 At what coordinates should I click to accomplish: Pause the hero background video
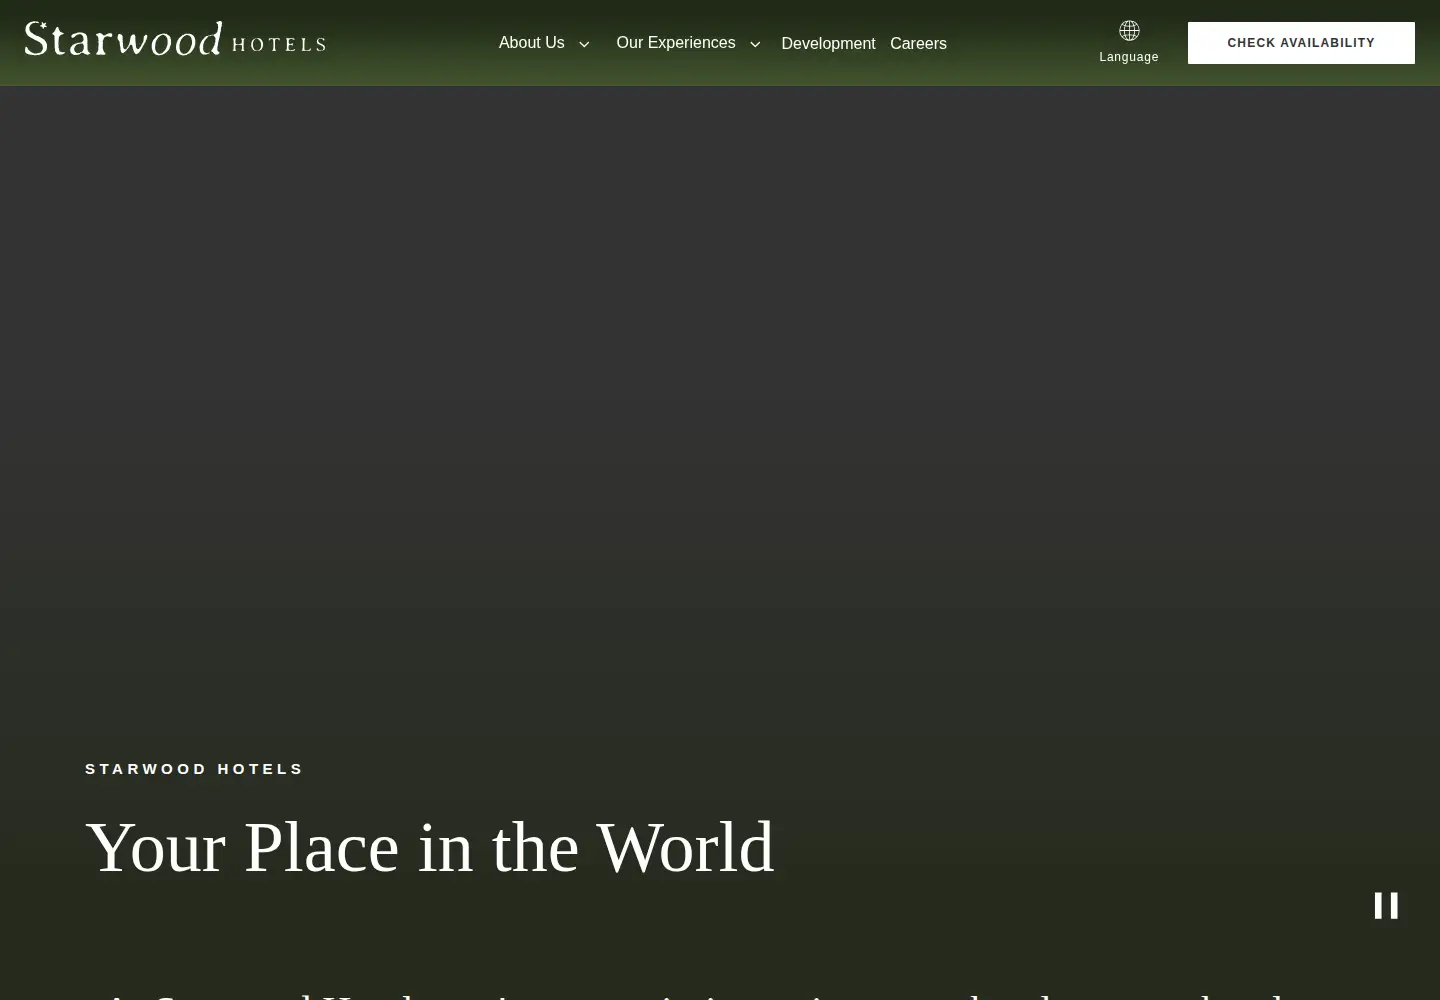click(1386, 906)
